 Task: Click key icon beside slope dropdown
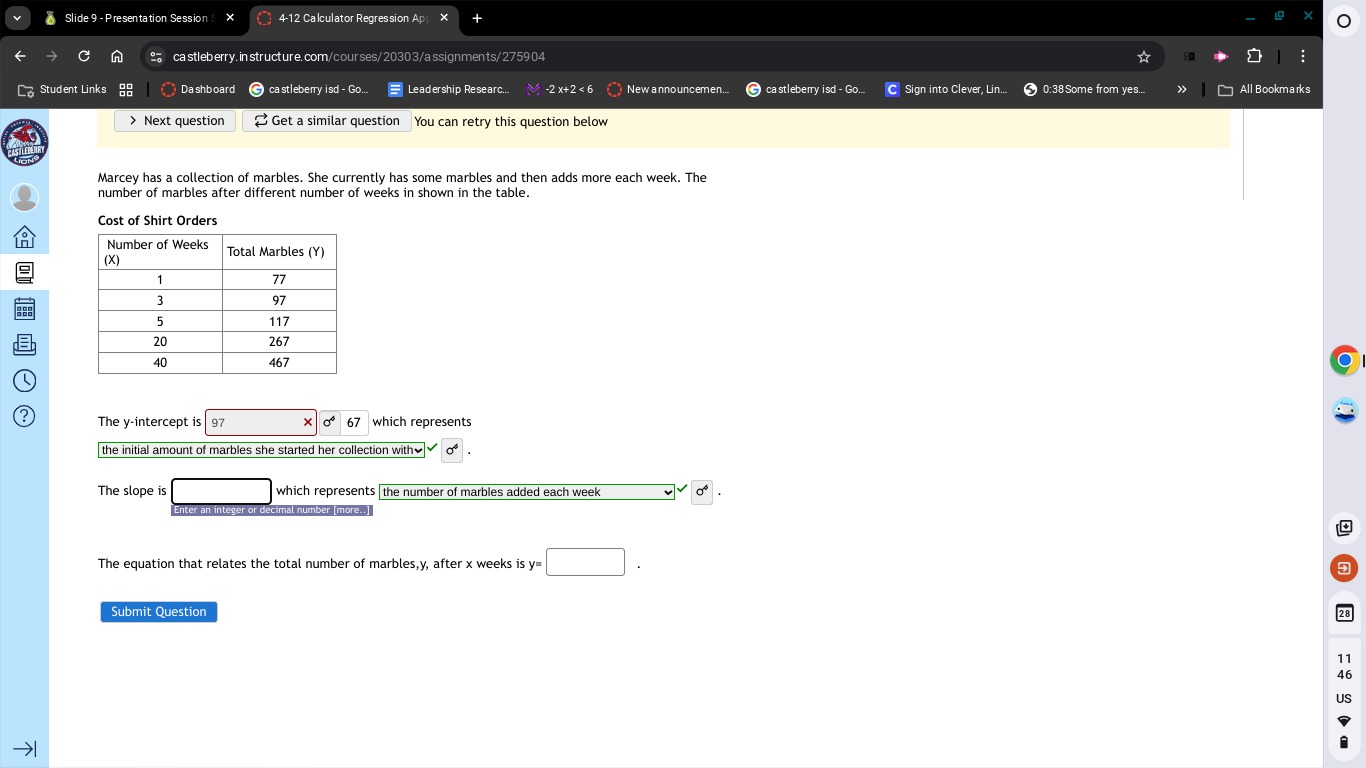[x=702, y=491]
